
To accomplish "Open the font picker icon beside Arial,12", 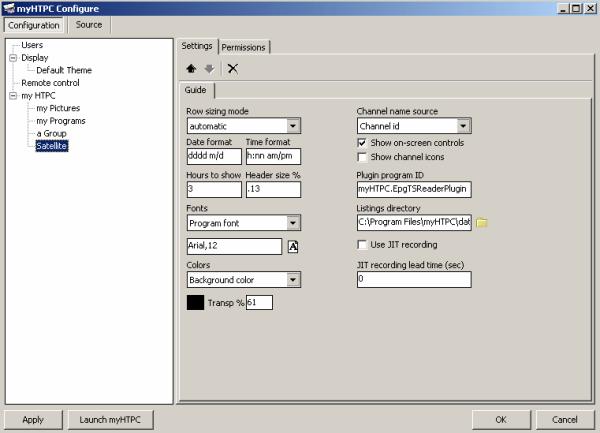I will [293, 247].
